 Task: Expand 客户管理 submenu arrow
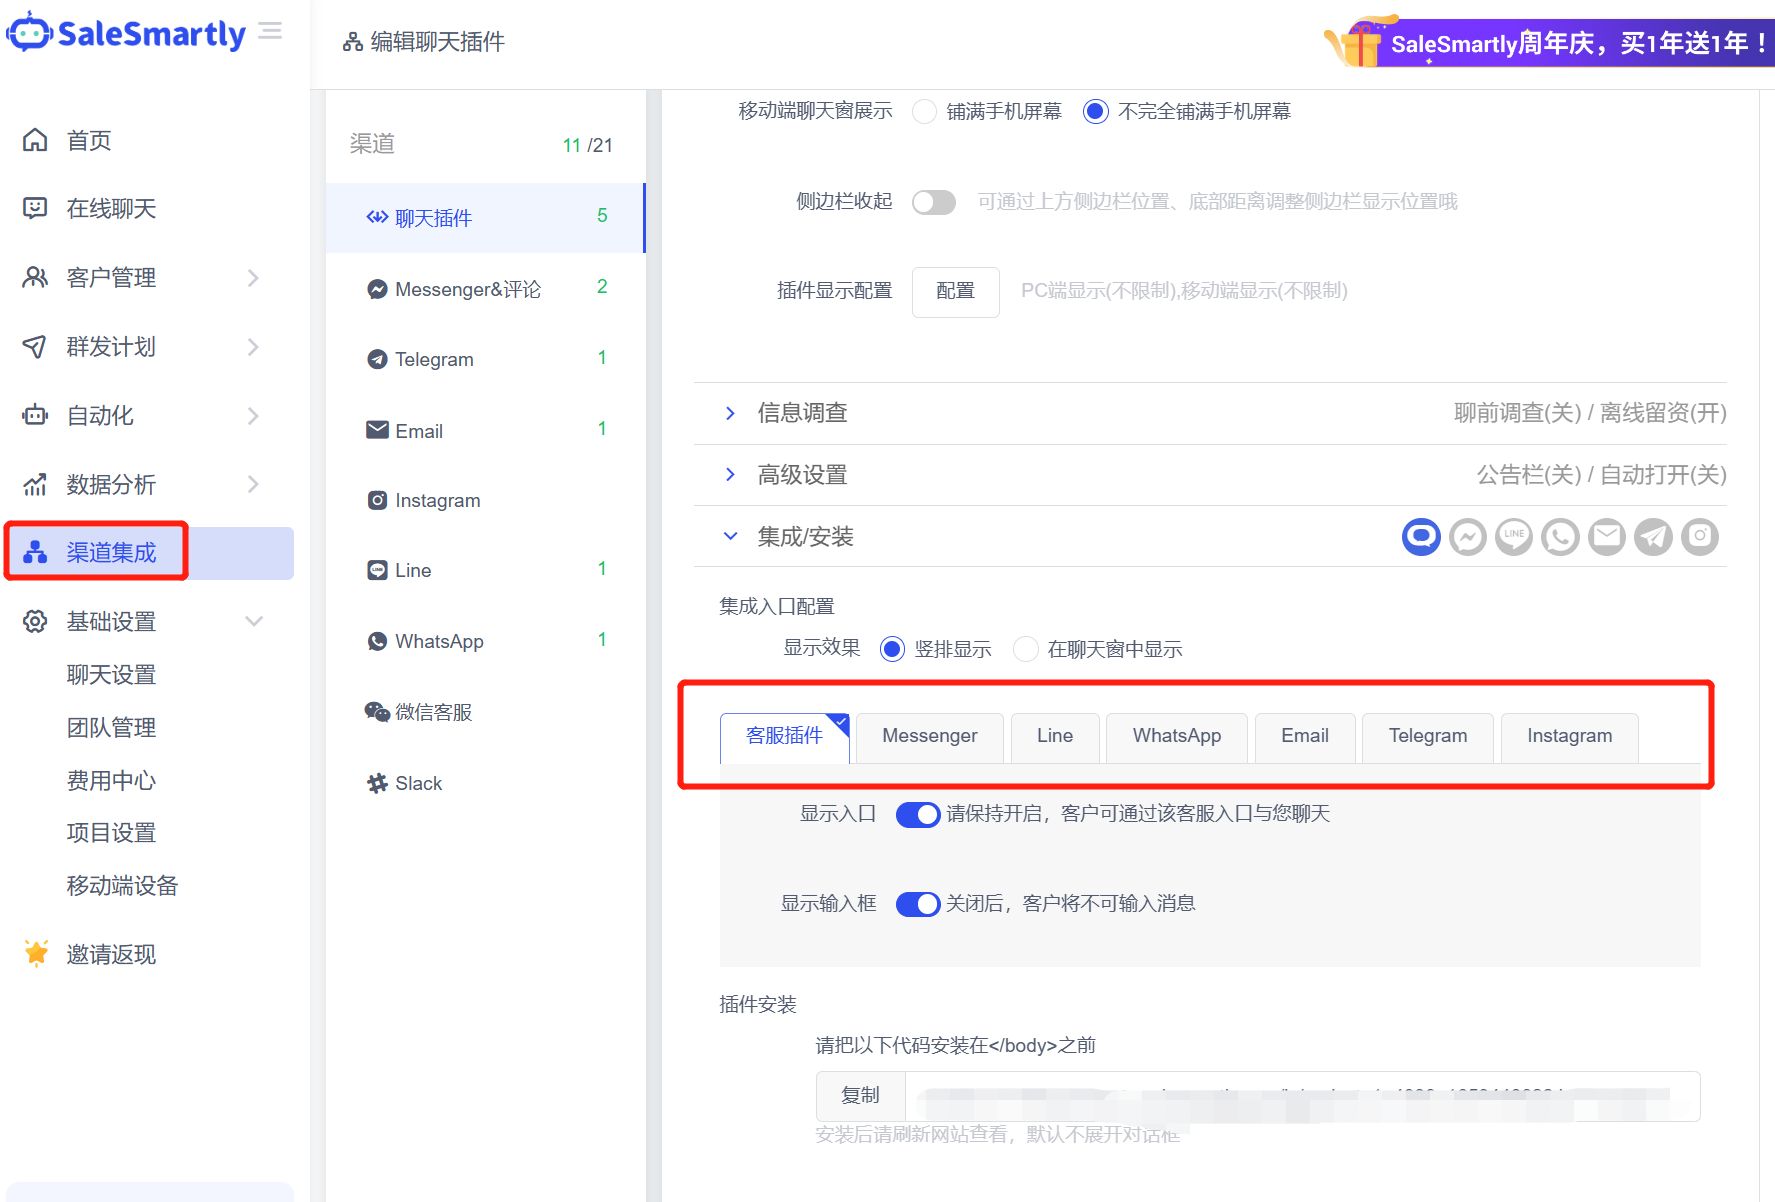(253, 278)
